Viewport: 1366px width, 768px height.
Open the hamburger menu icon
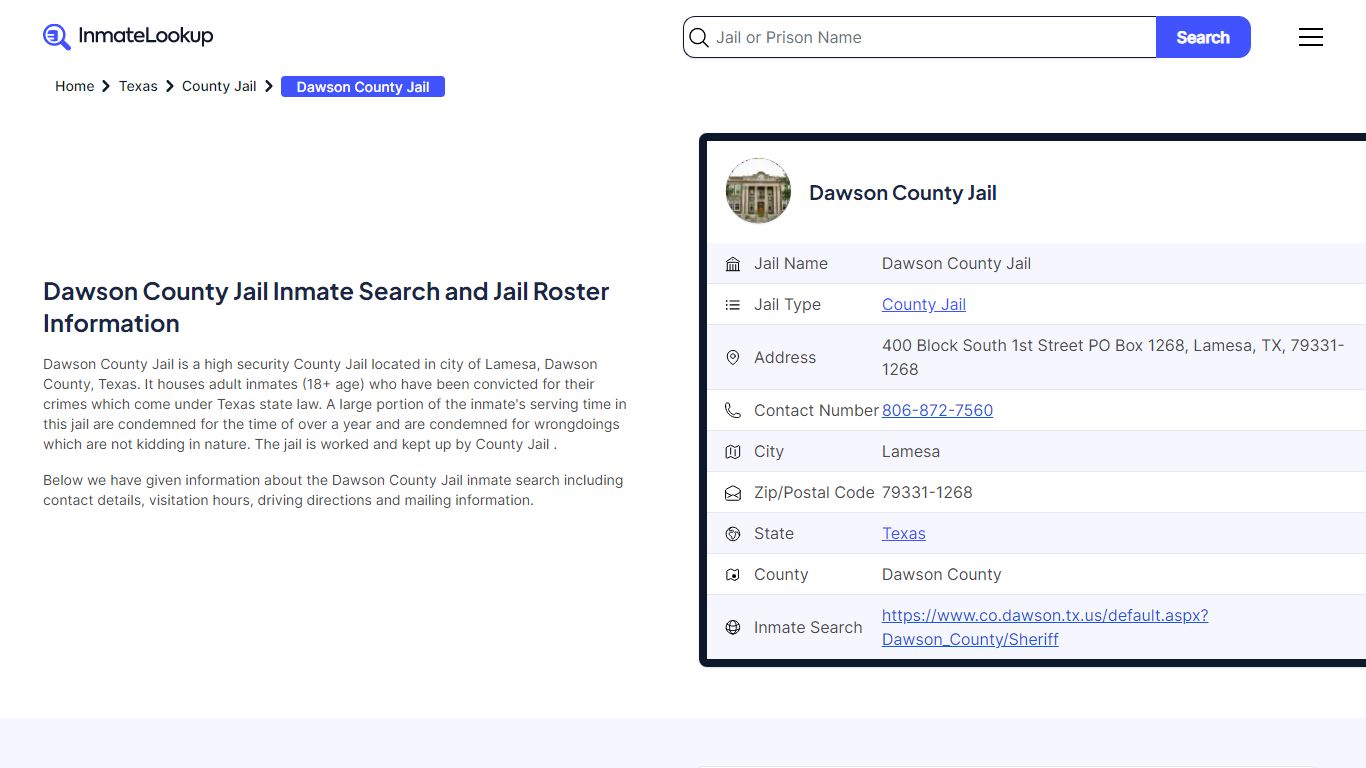tap(1311, 37)
